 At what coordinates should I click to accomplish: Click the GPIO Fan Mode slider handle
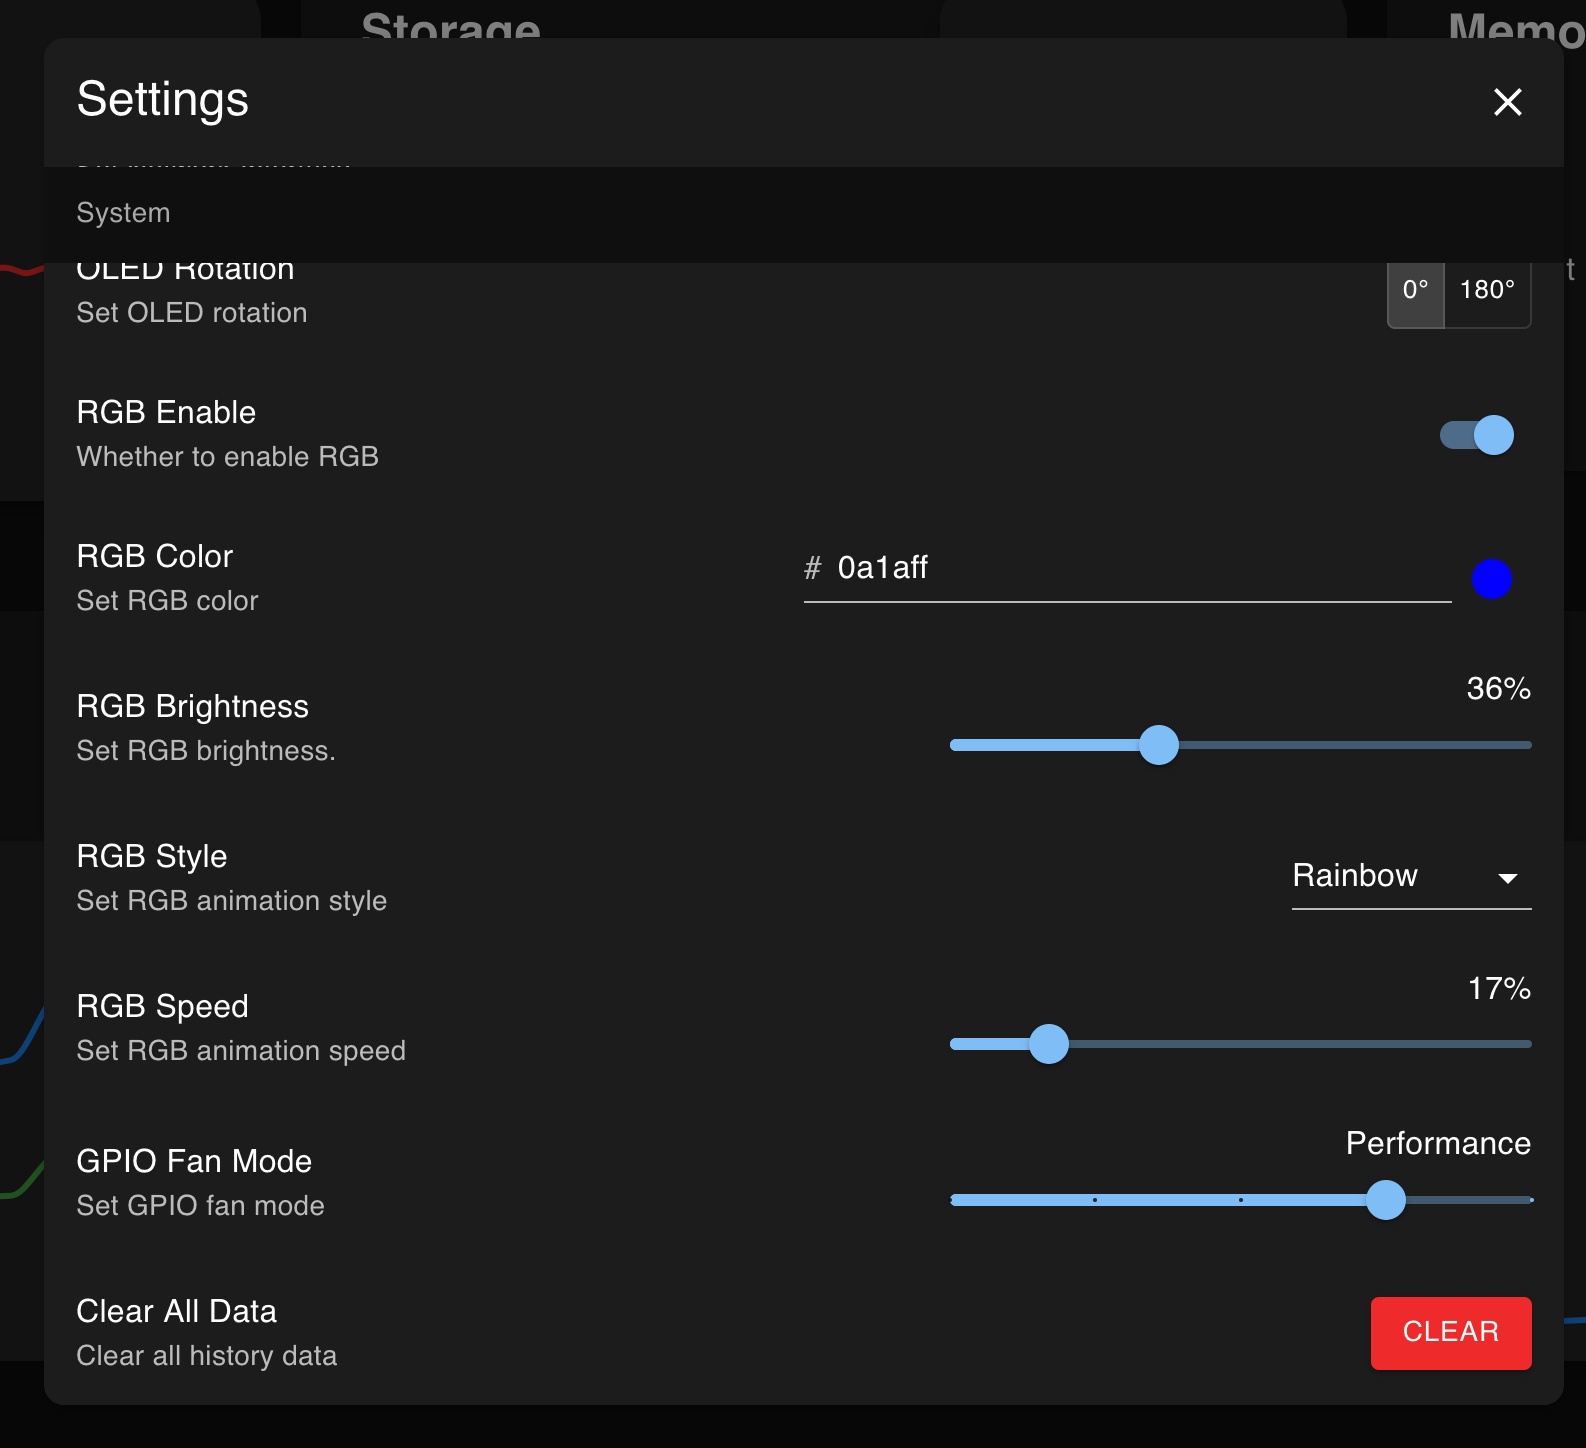[x=1385, y=1200]
